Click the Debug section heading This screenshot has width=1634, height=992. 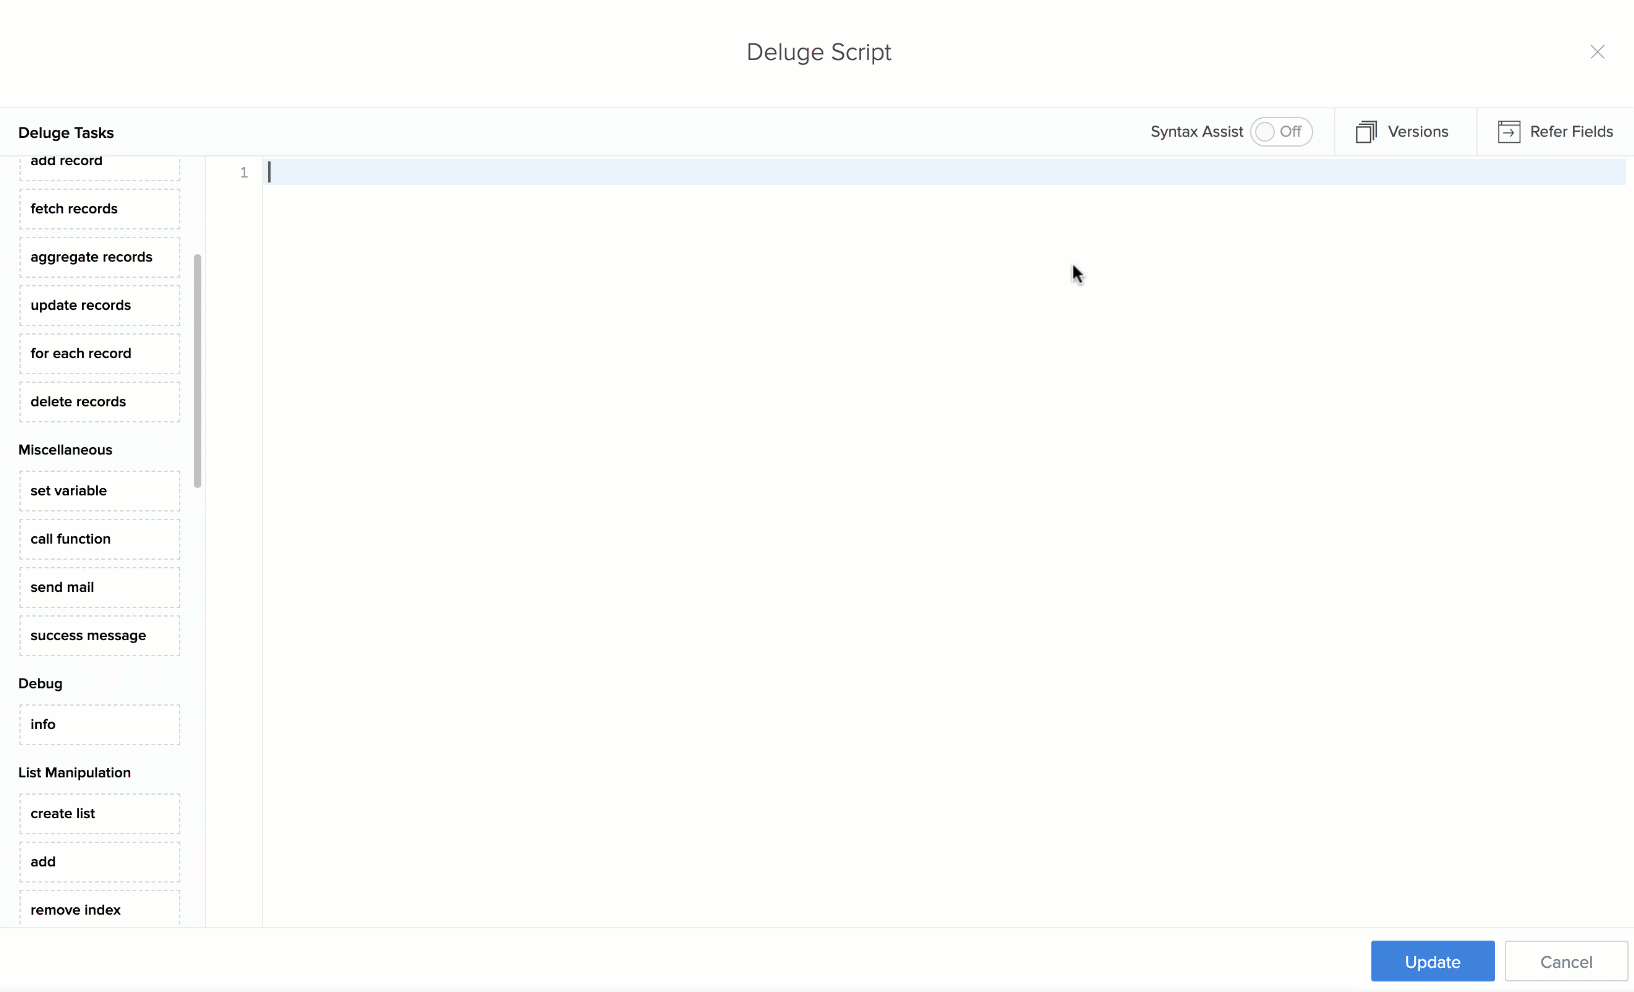(40, 684)
